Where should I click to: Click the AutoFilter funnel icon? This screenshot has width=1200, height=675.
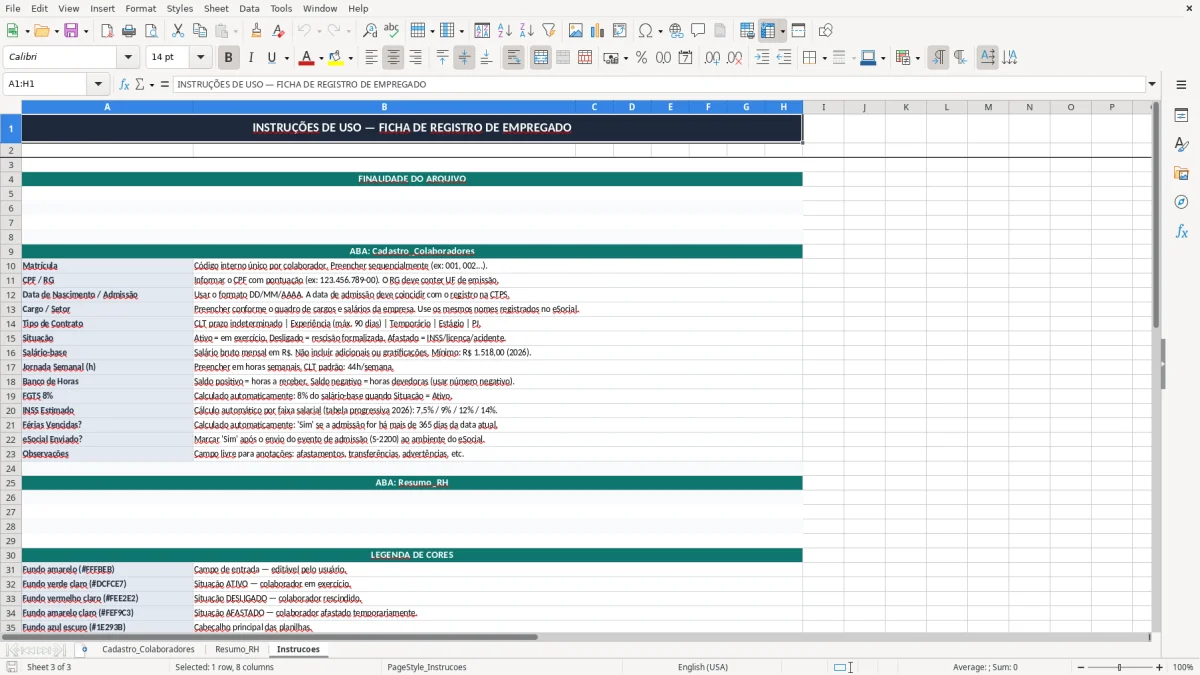[x=548, y=31]
